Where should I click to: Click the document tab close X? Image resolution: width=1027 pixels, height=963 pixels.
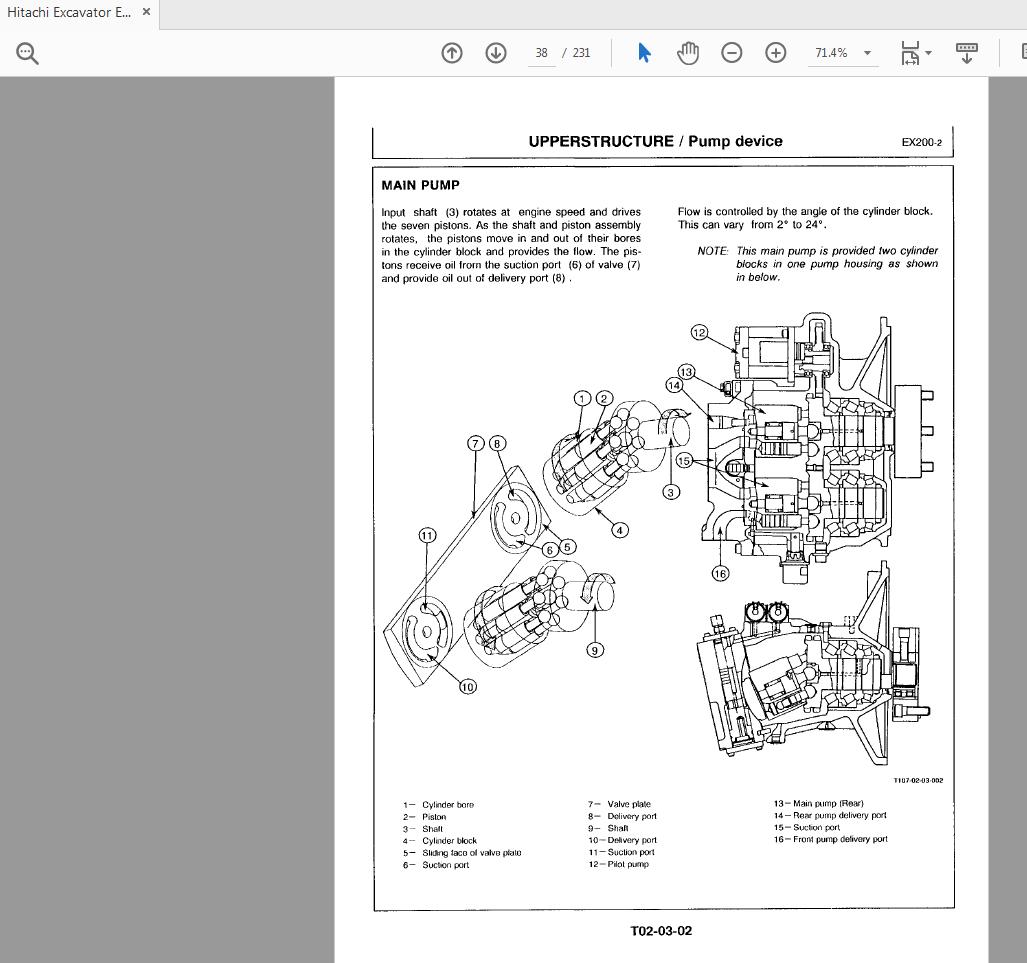(x=146, y=13)
